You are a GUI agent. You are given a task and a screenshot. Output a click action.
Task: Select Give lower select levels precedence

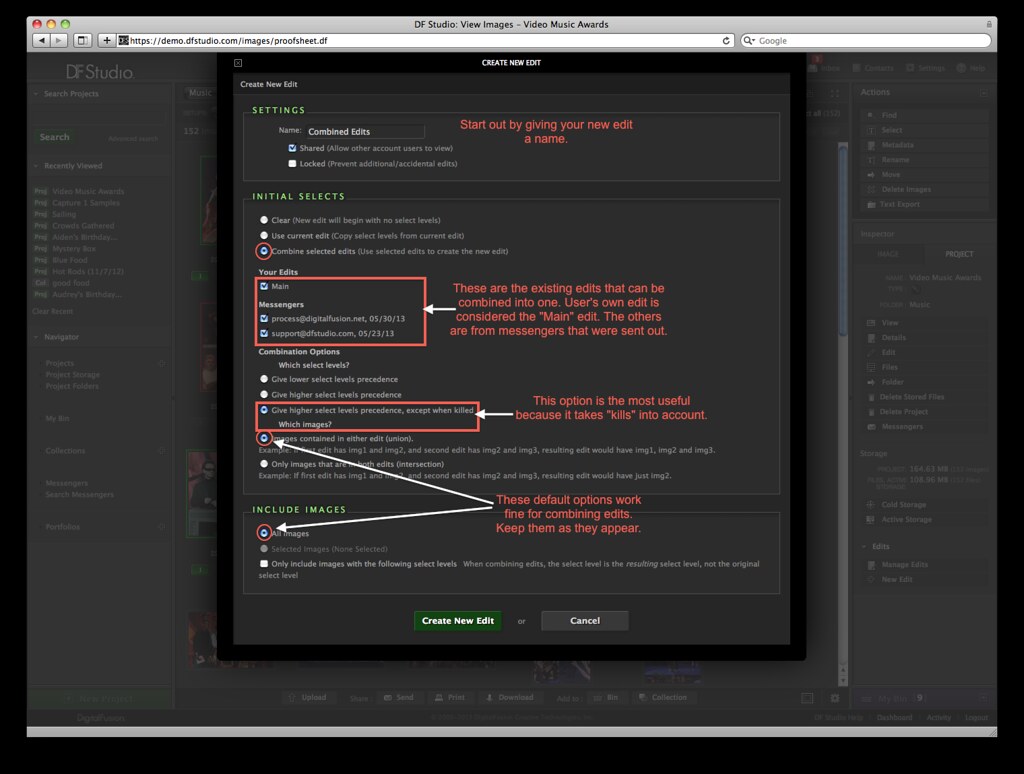[264, 379]
